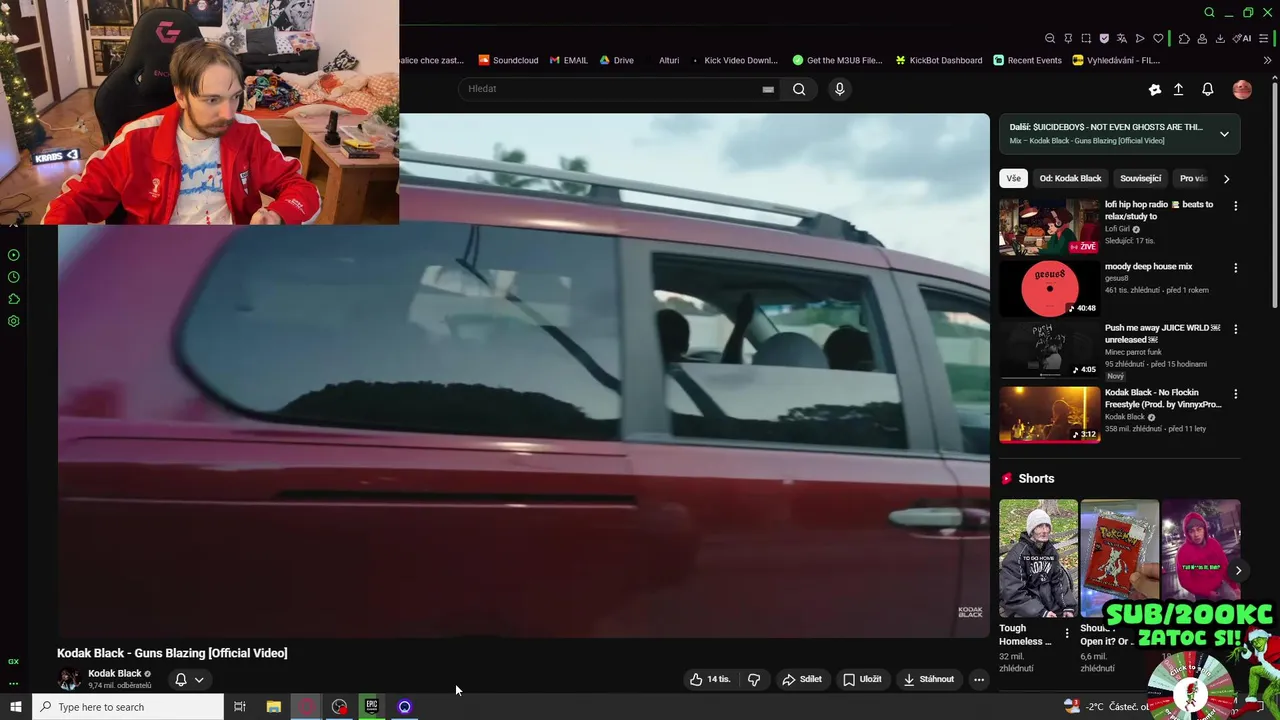Open the sidebar three-dots menu
The height and width of the screenshot is (720, 1280).
(14, 684)
